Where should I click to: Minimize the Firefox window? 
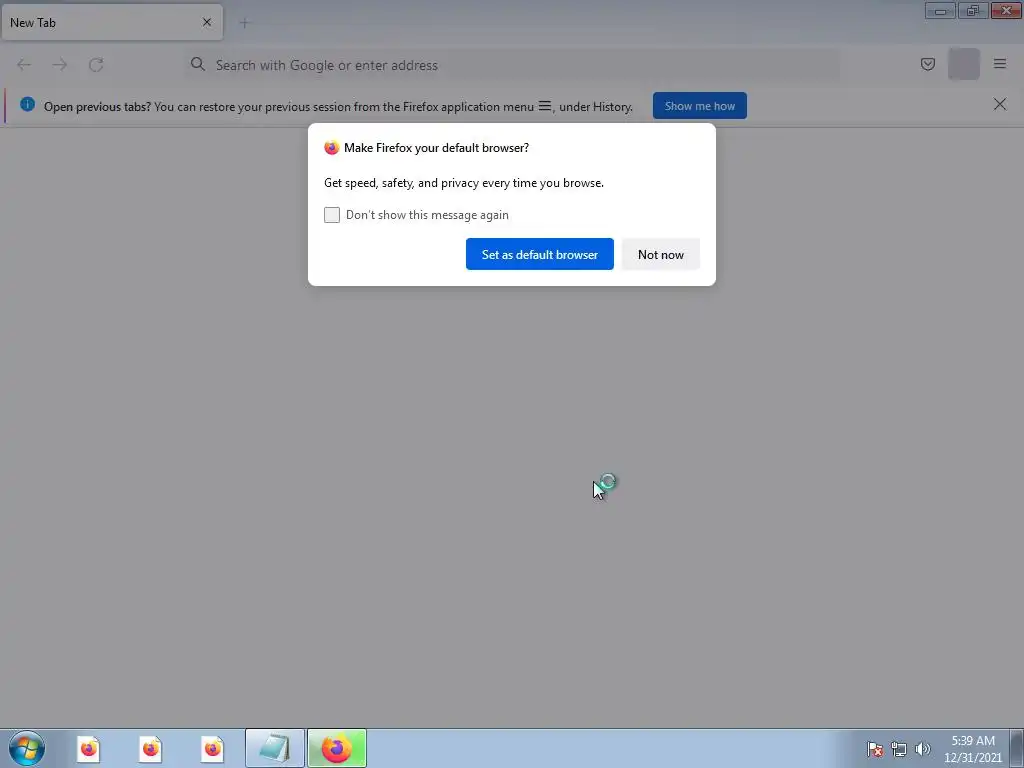click(x=940, y=11)
